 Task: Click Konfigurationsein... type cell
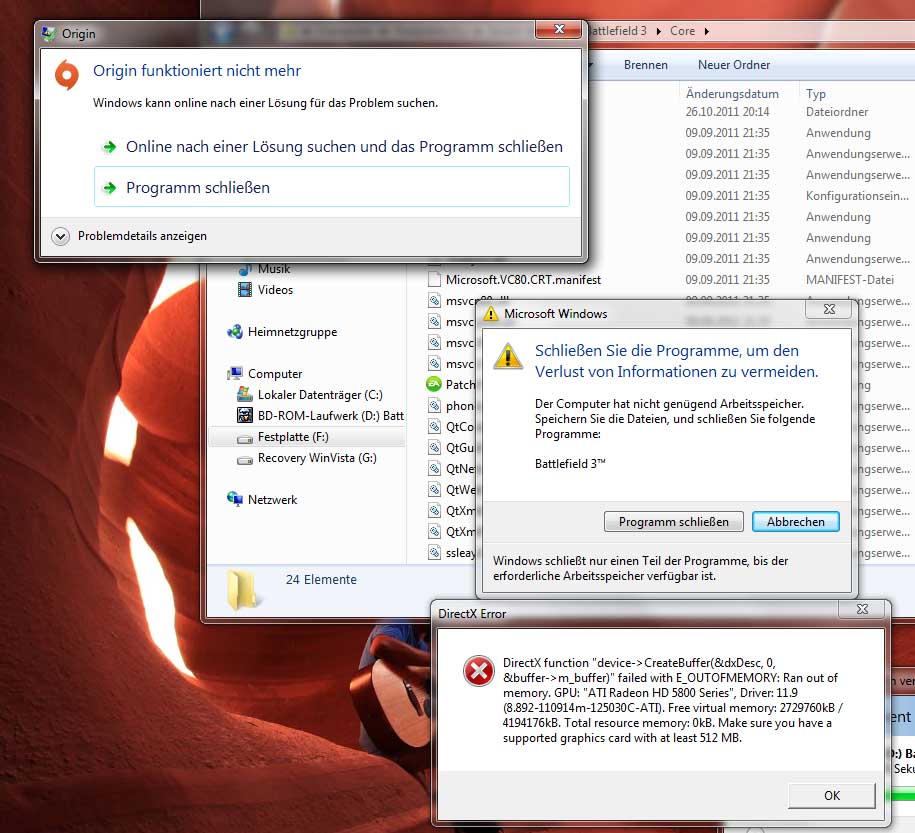click(857, 196)
